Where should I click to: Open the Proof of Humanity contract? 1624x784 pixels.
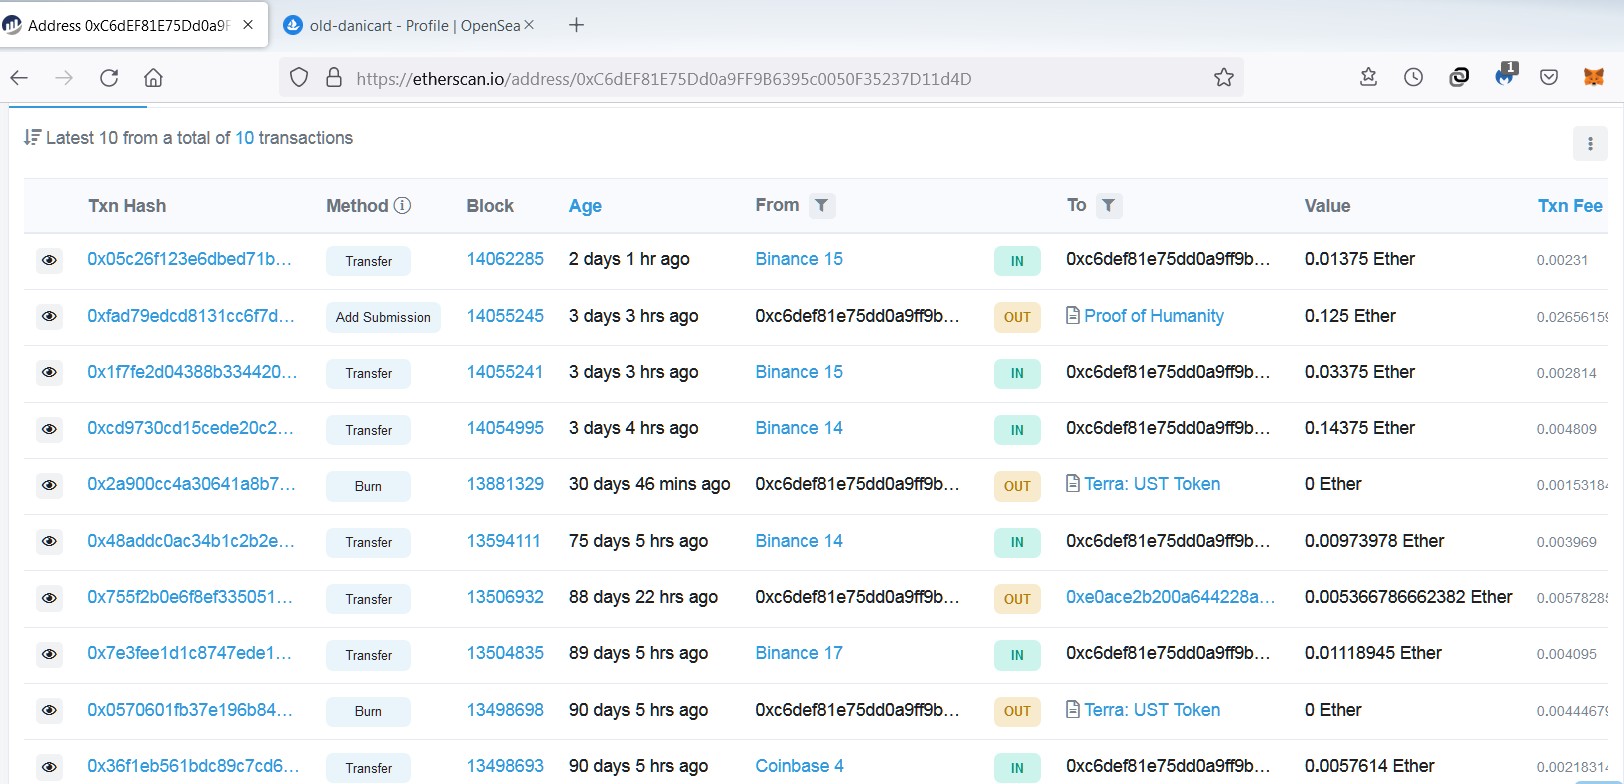point(1154,316)
